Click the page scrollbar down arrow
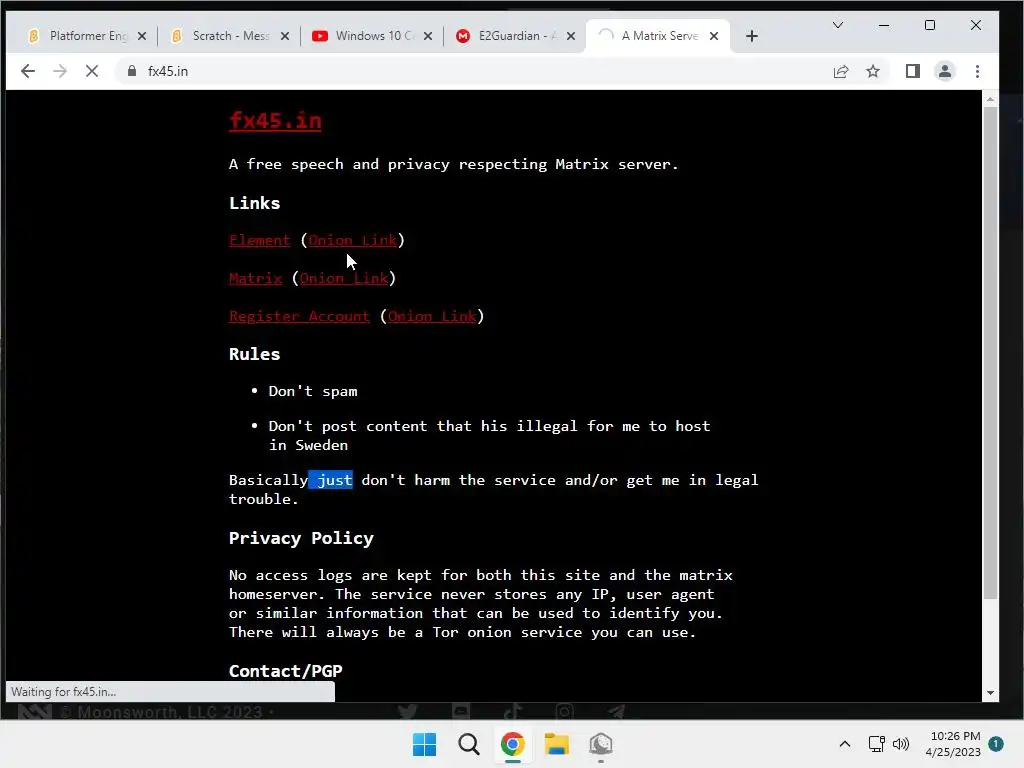1024x768 pixels. click(990, 693)
